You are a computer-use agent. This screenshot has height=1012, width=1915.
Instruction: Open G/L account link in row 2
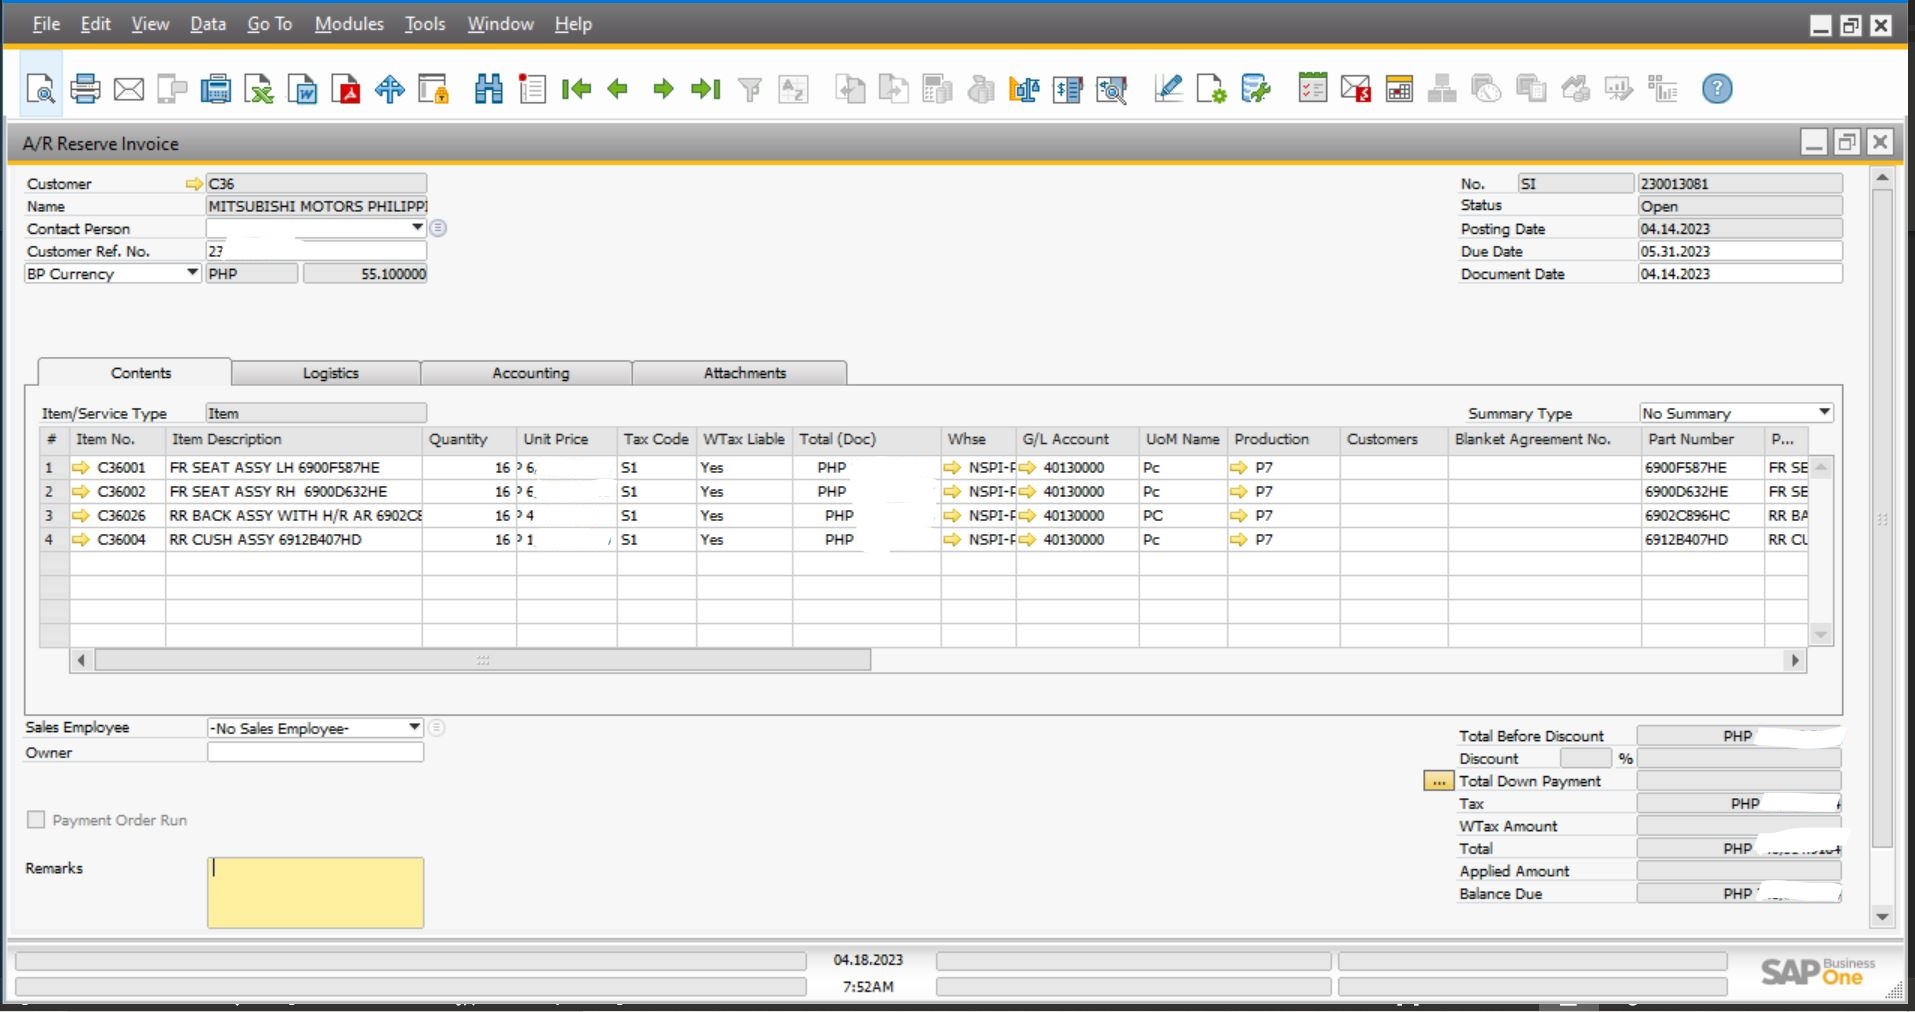[1028, 491]
